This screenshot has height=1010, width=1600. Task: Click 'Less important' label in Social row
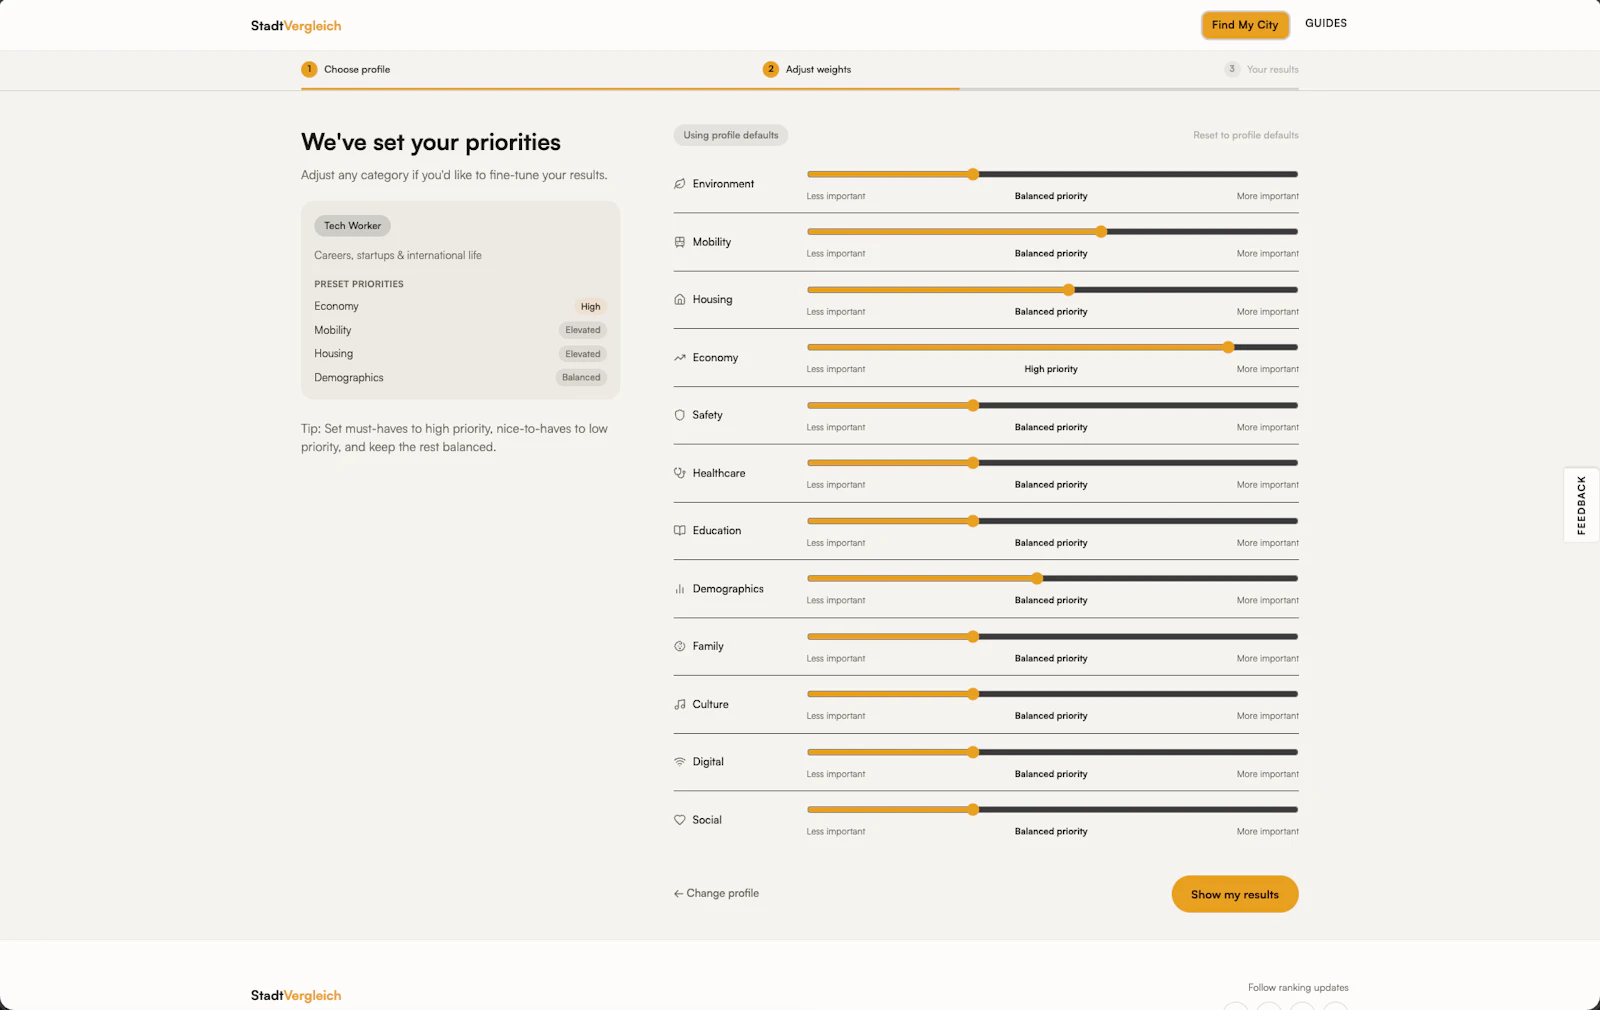(x=836, y=831)
